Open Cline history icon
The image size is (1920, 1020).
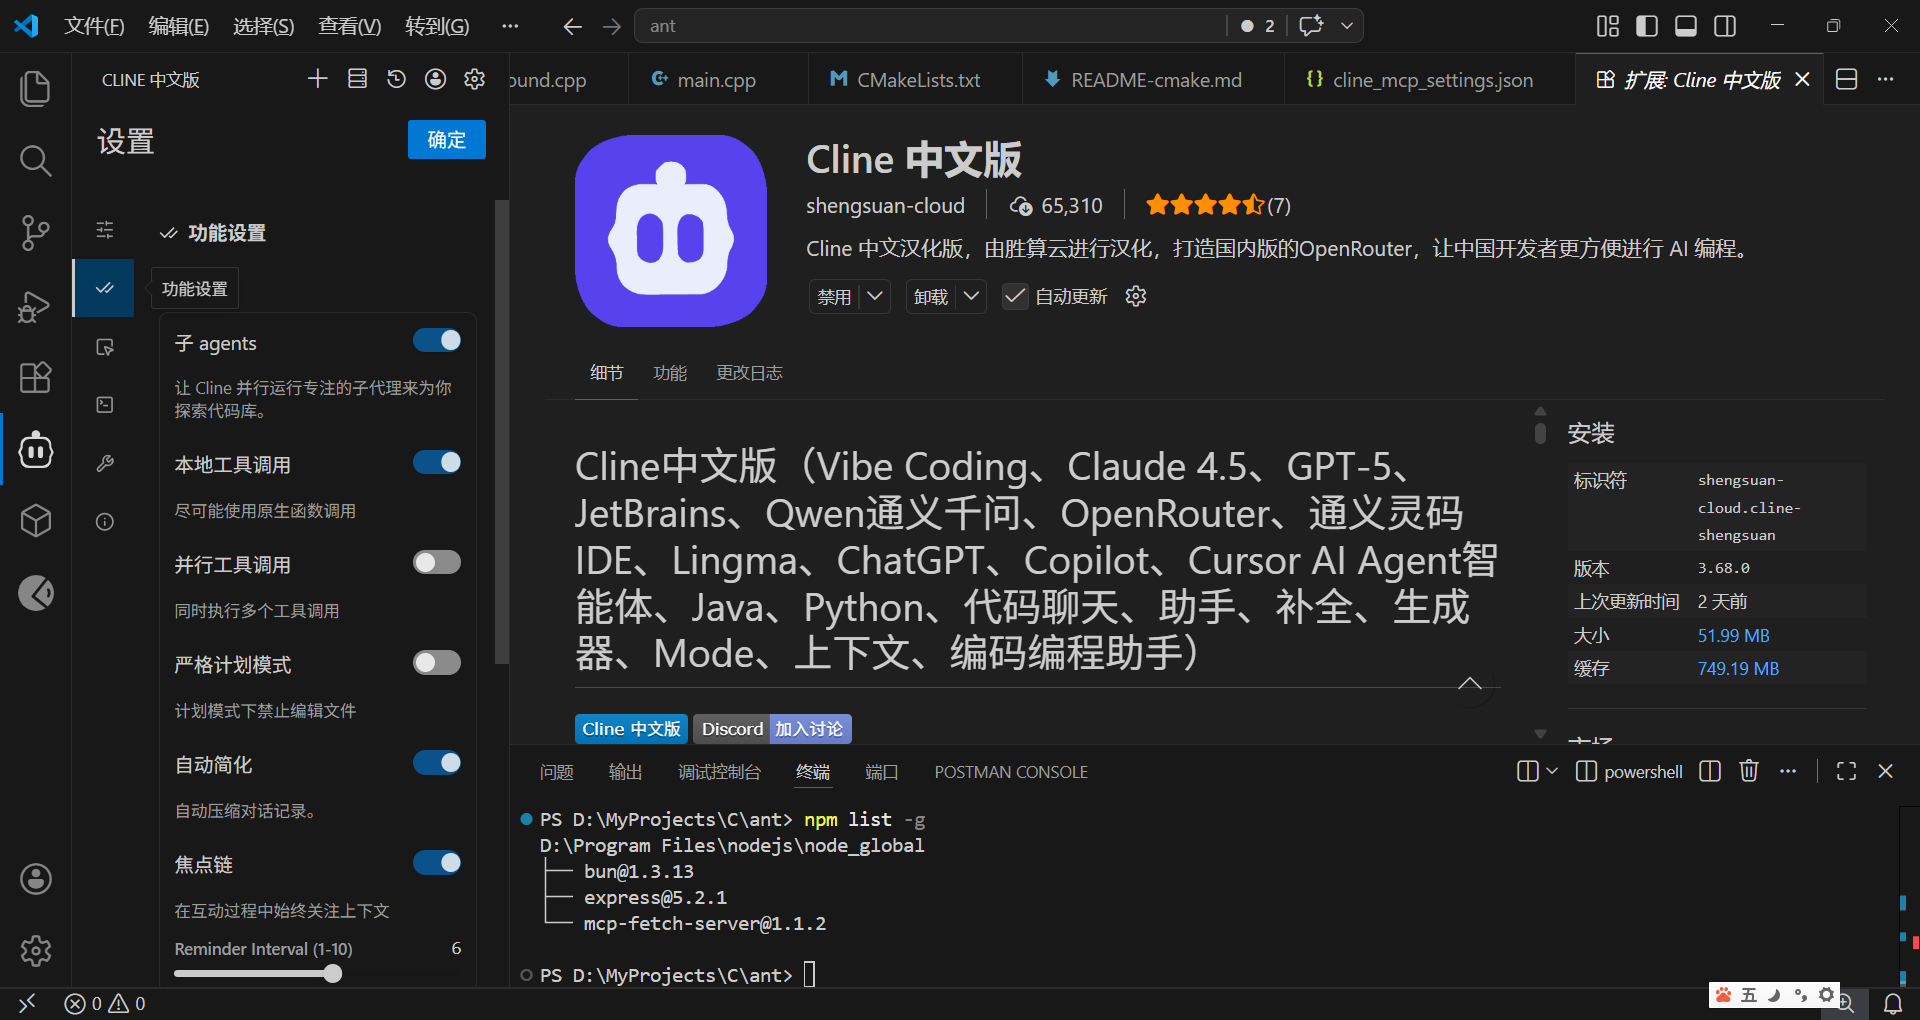click(396, 79)
